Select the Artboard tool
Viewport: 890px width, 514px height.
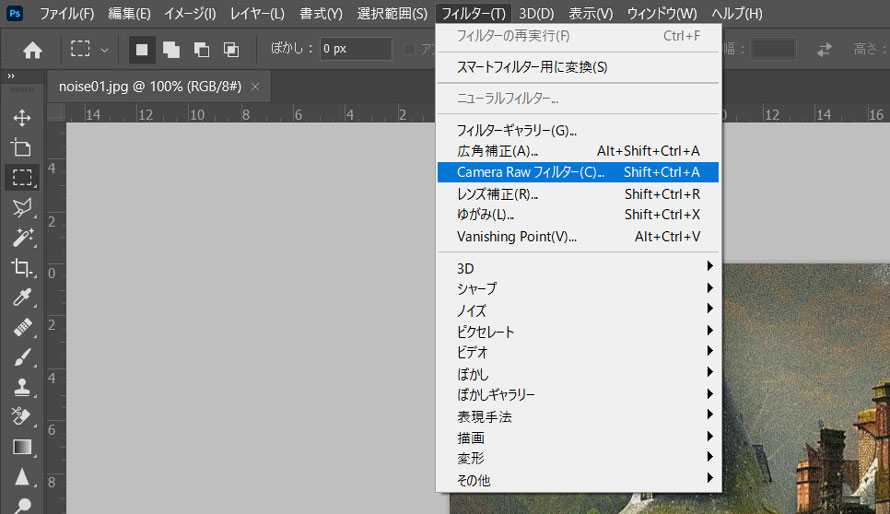22,148
